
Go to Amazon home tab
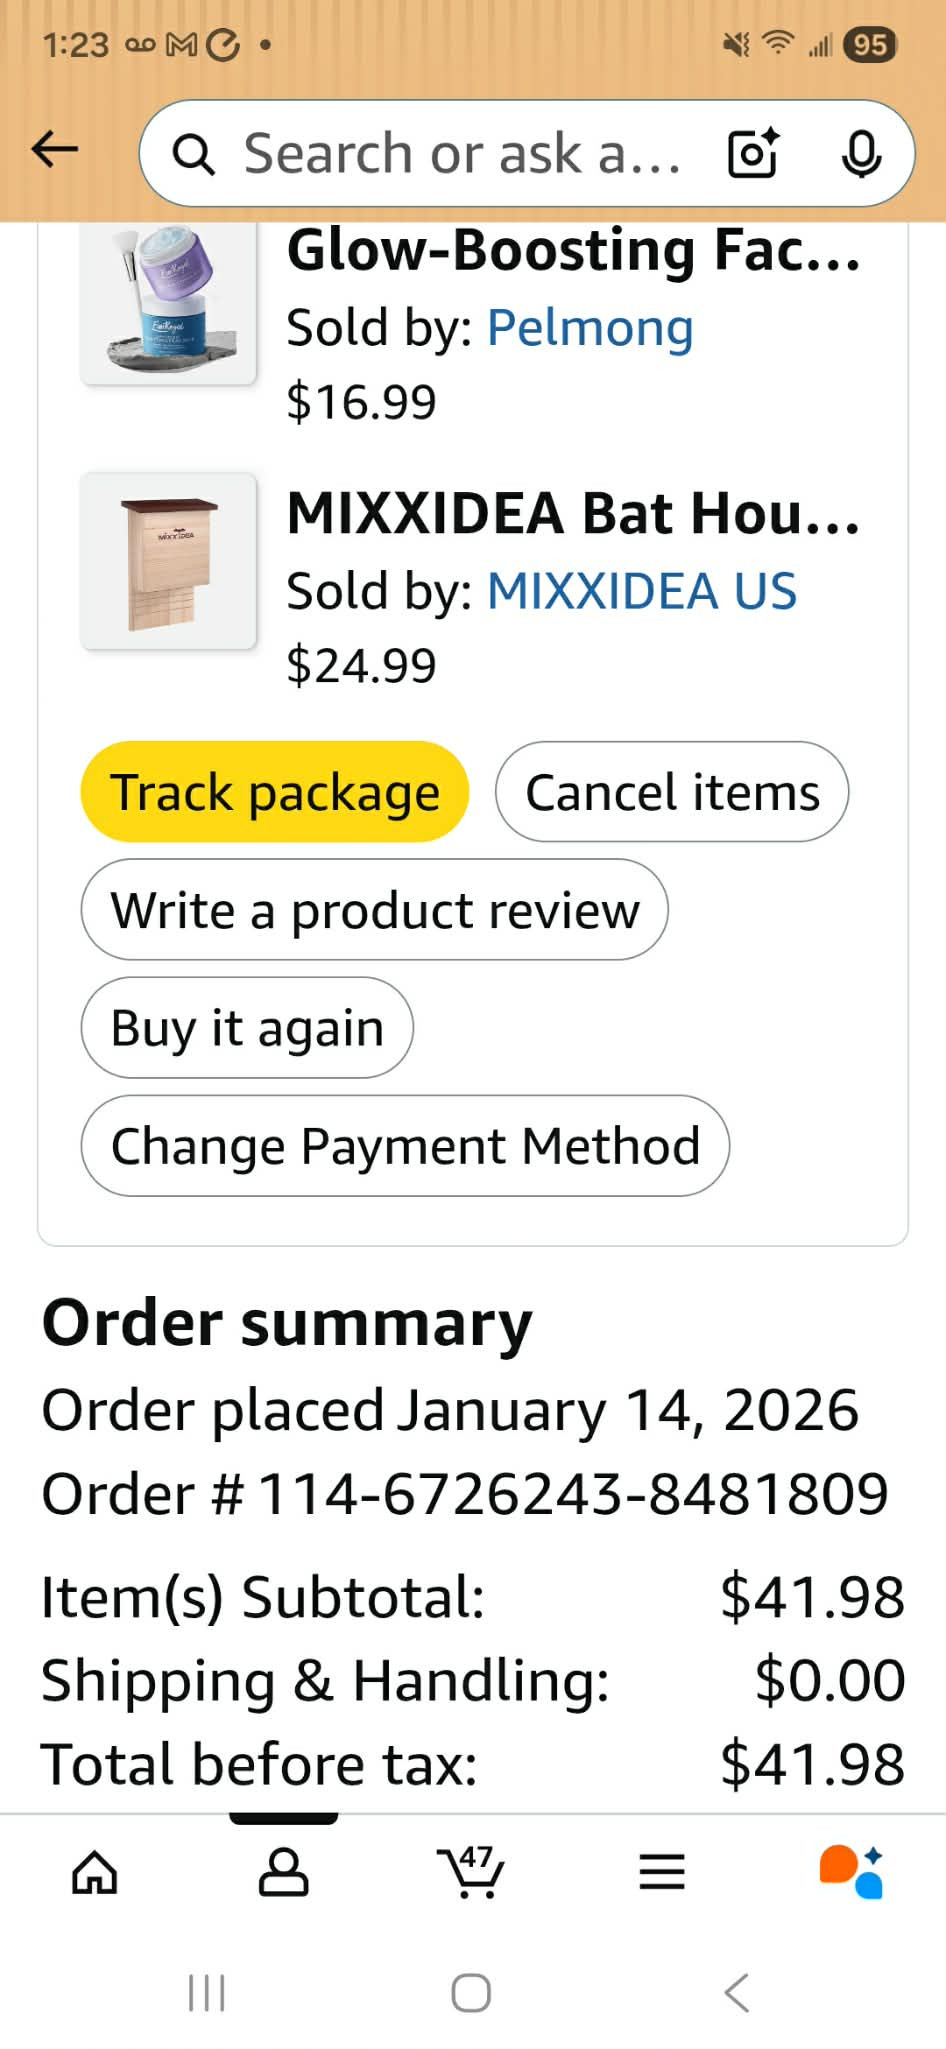click(95, 1872)
